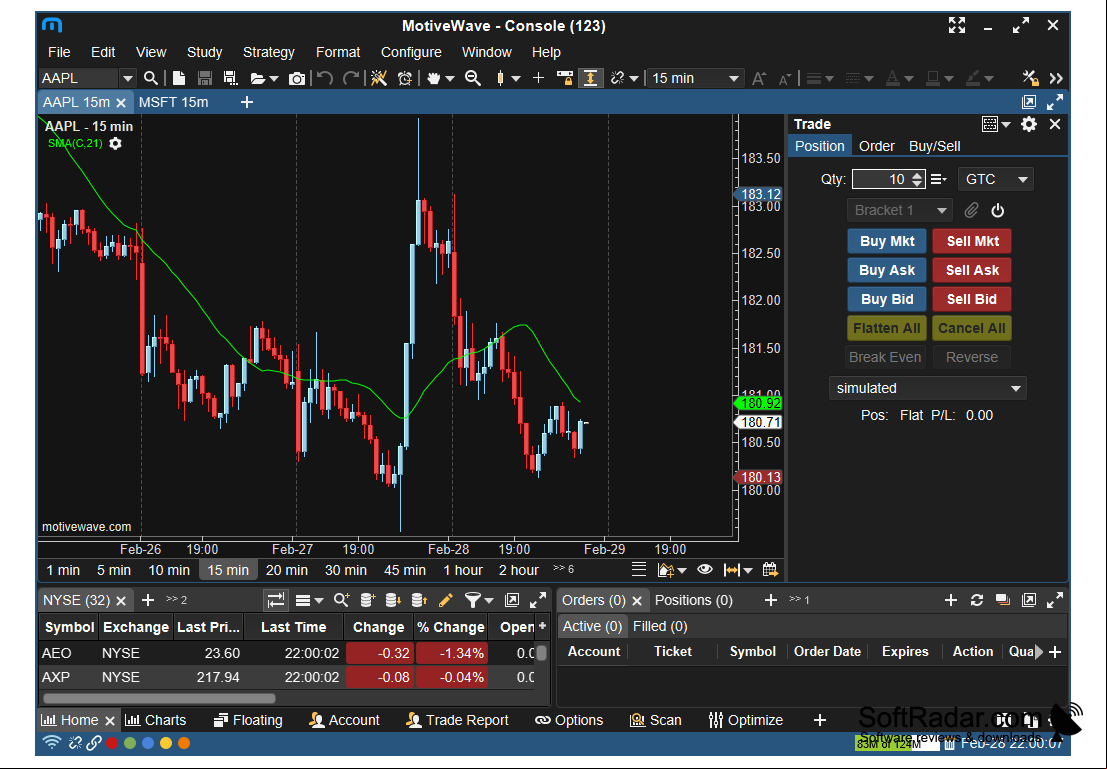Maximize the Orders panel with expand arrows

pos(1055,600)
